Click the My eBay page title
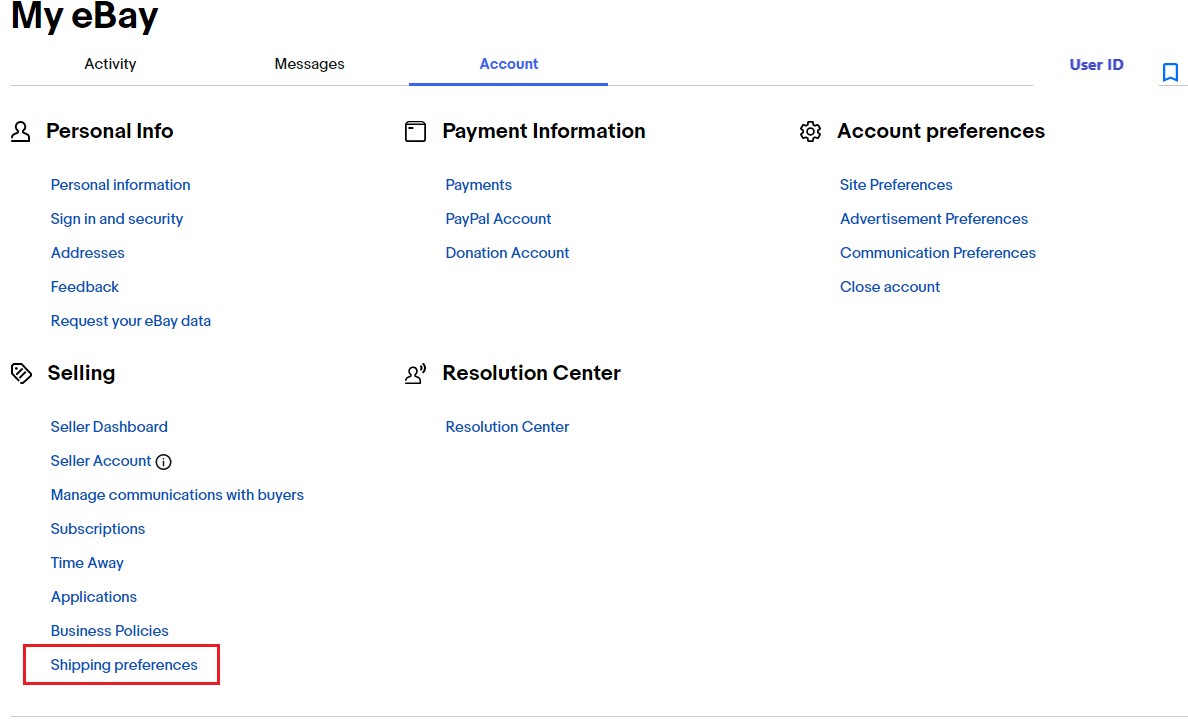Image resolution: width=1188 pixels, height=722 pixels. click(84, 17)
